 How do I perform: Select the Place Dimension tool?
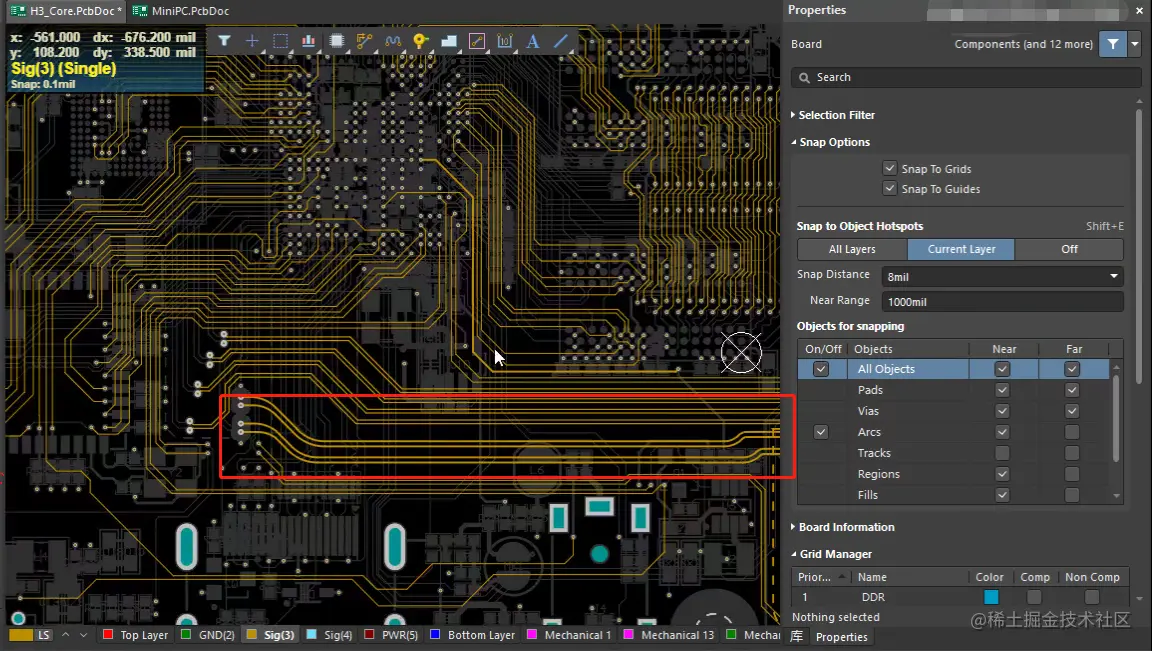(x=505, y=41)
